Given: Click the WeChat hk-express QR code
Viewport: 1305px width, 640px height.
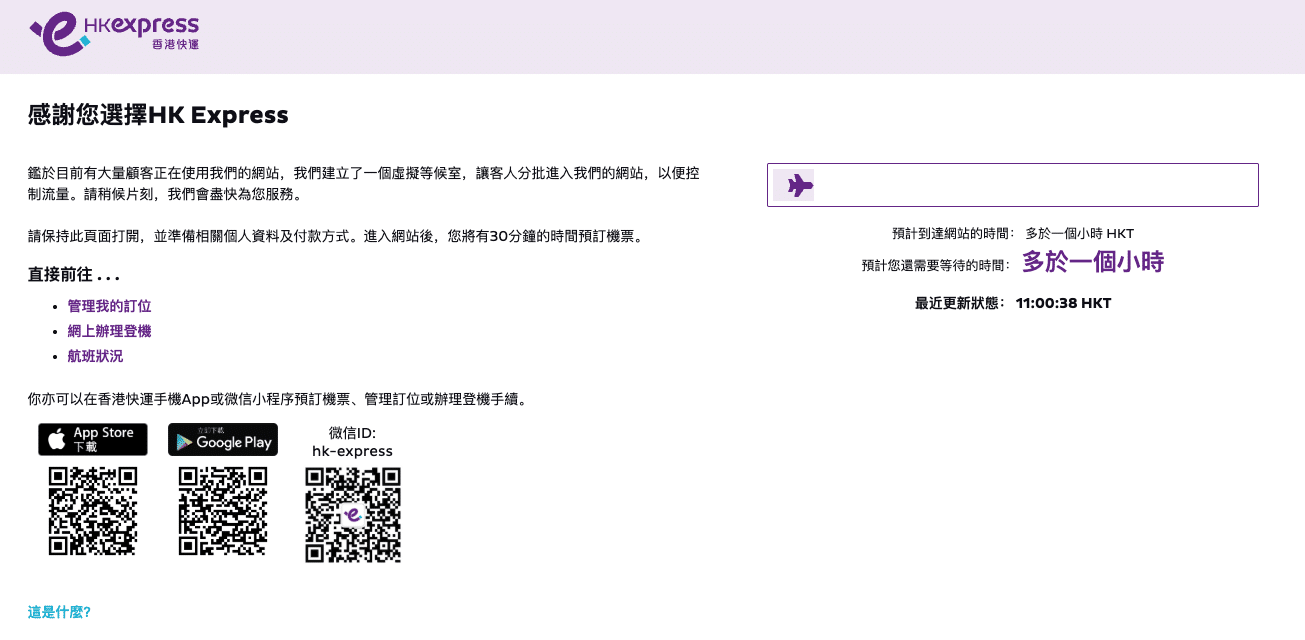Looking at the screenshot, I should coord(353,515).
